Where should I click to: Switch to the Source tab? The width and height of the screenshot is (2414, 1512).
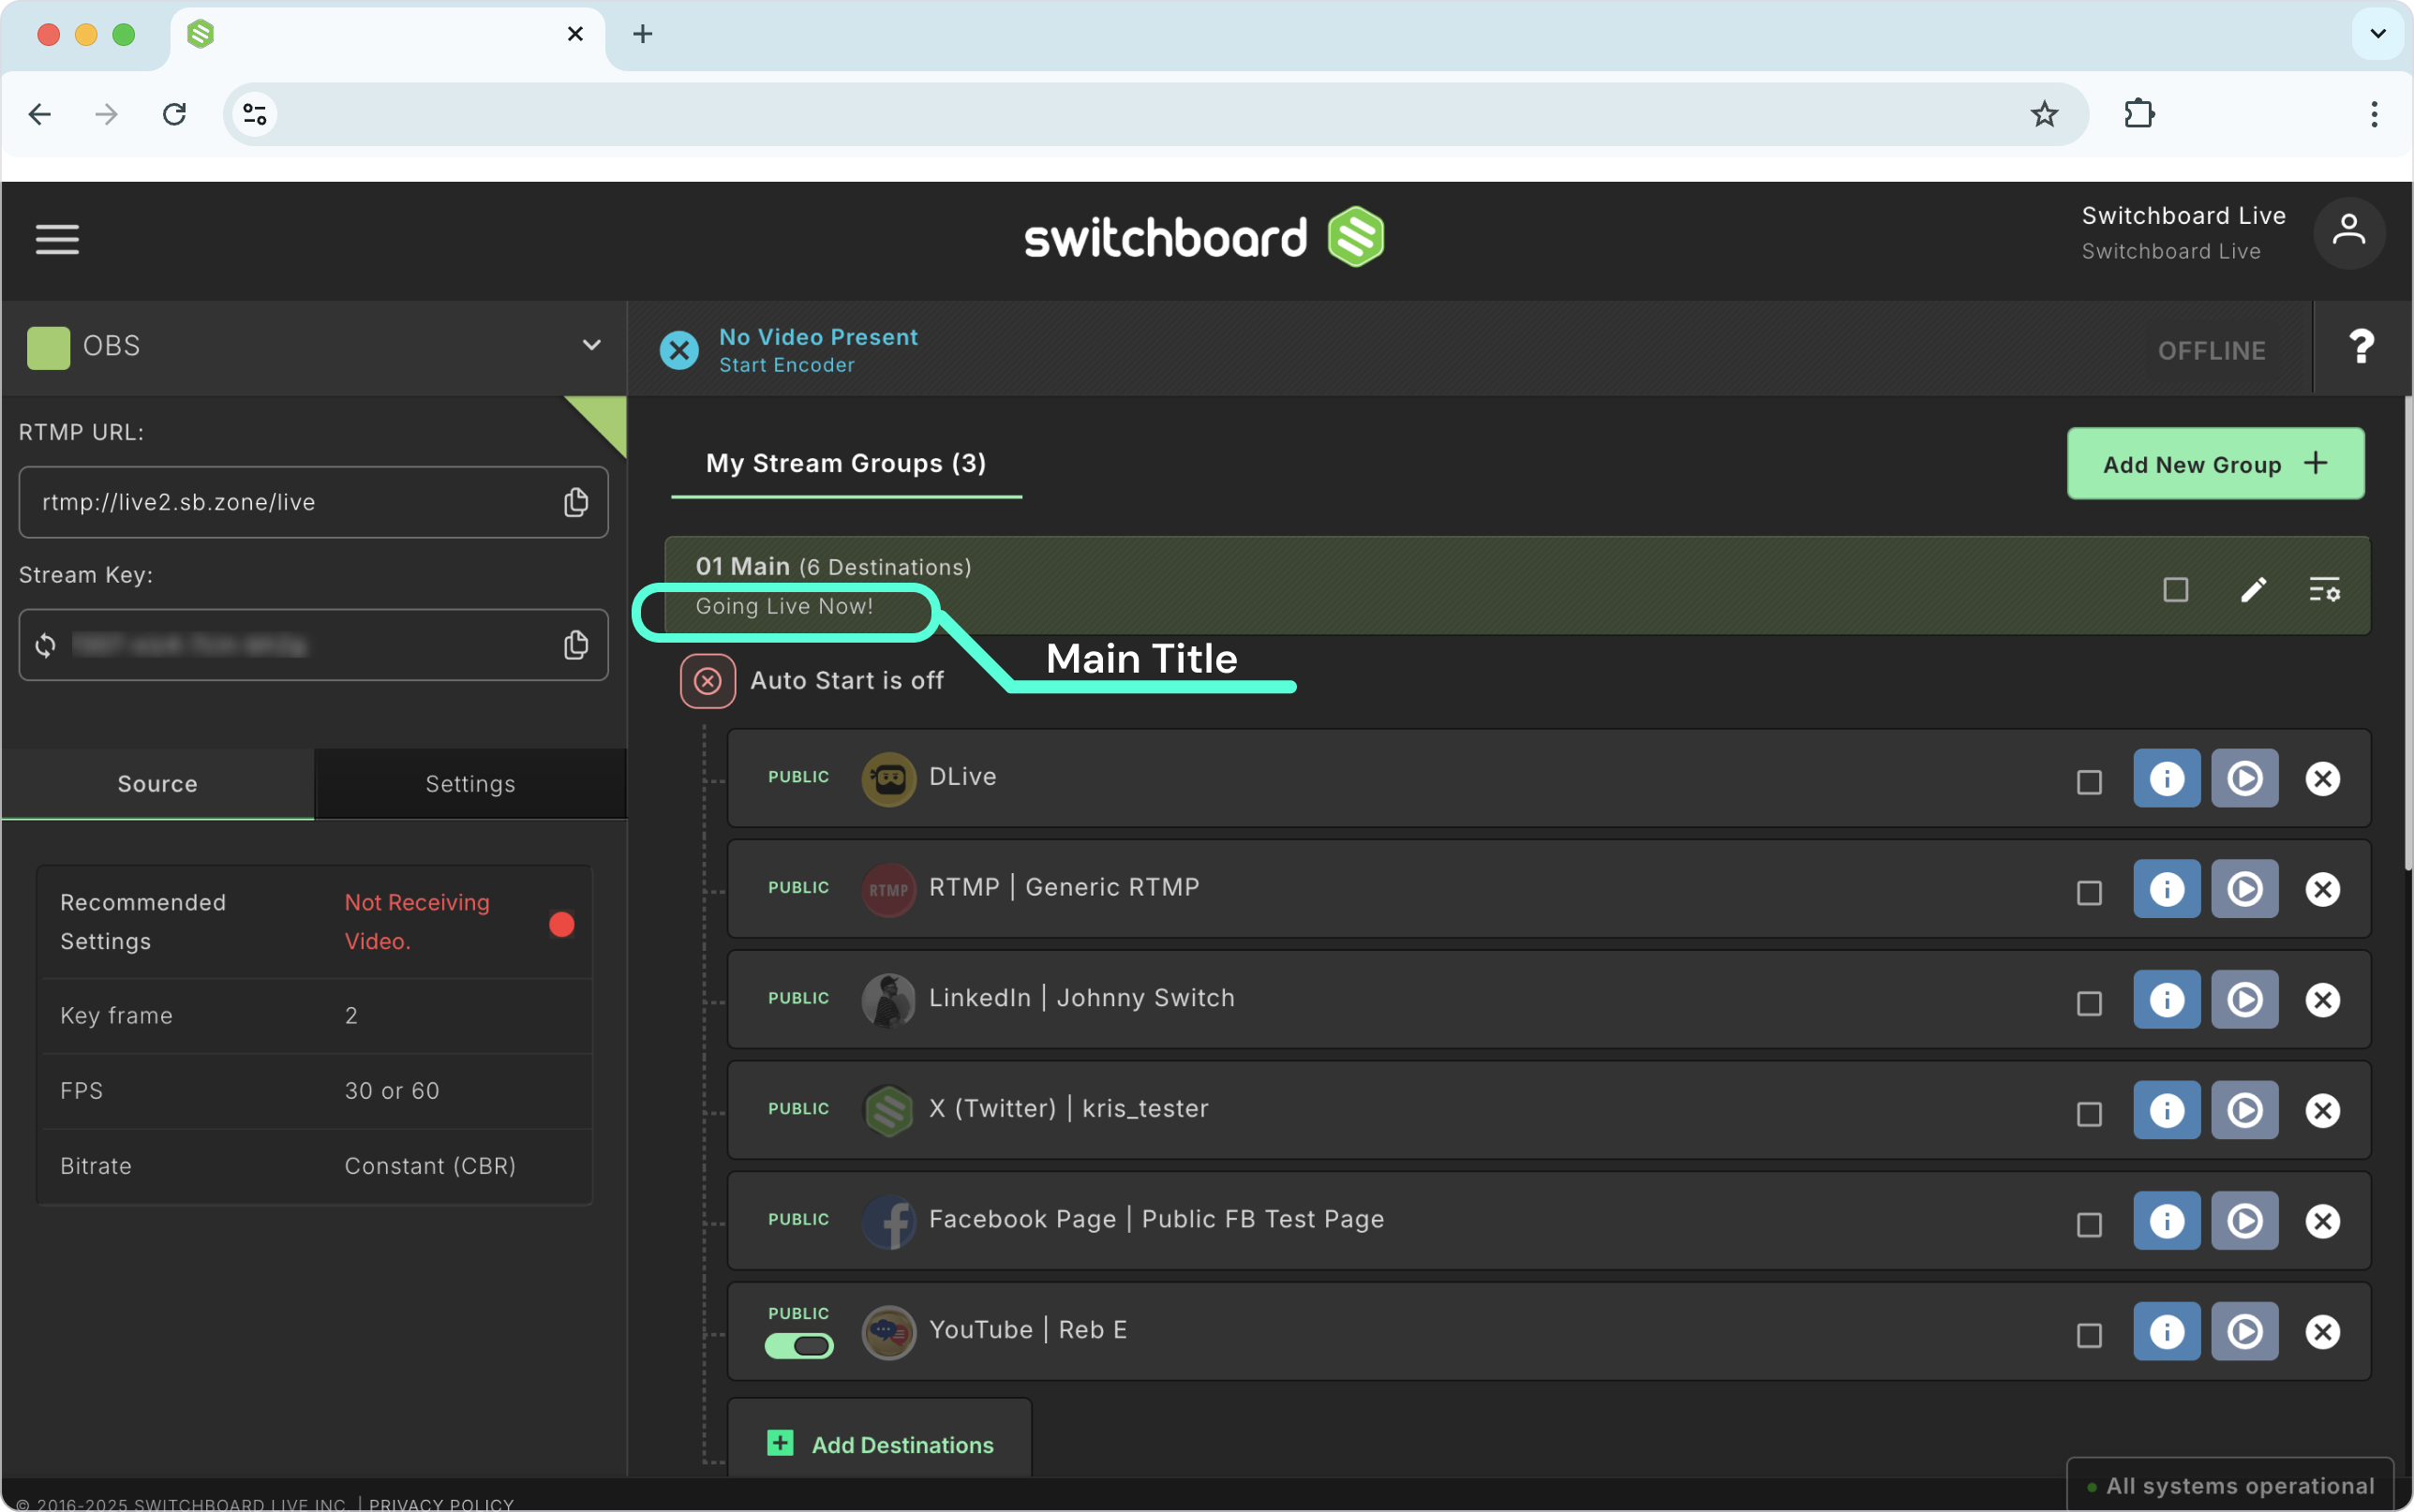pos(157,784)
